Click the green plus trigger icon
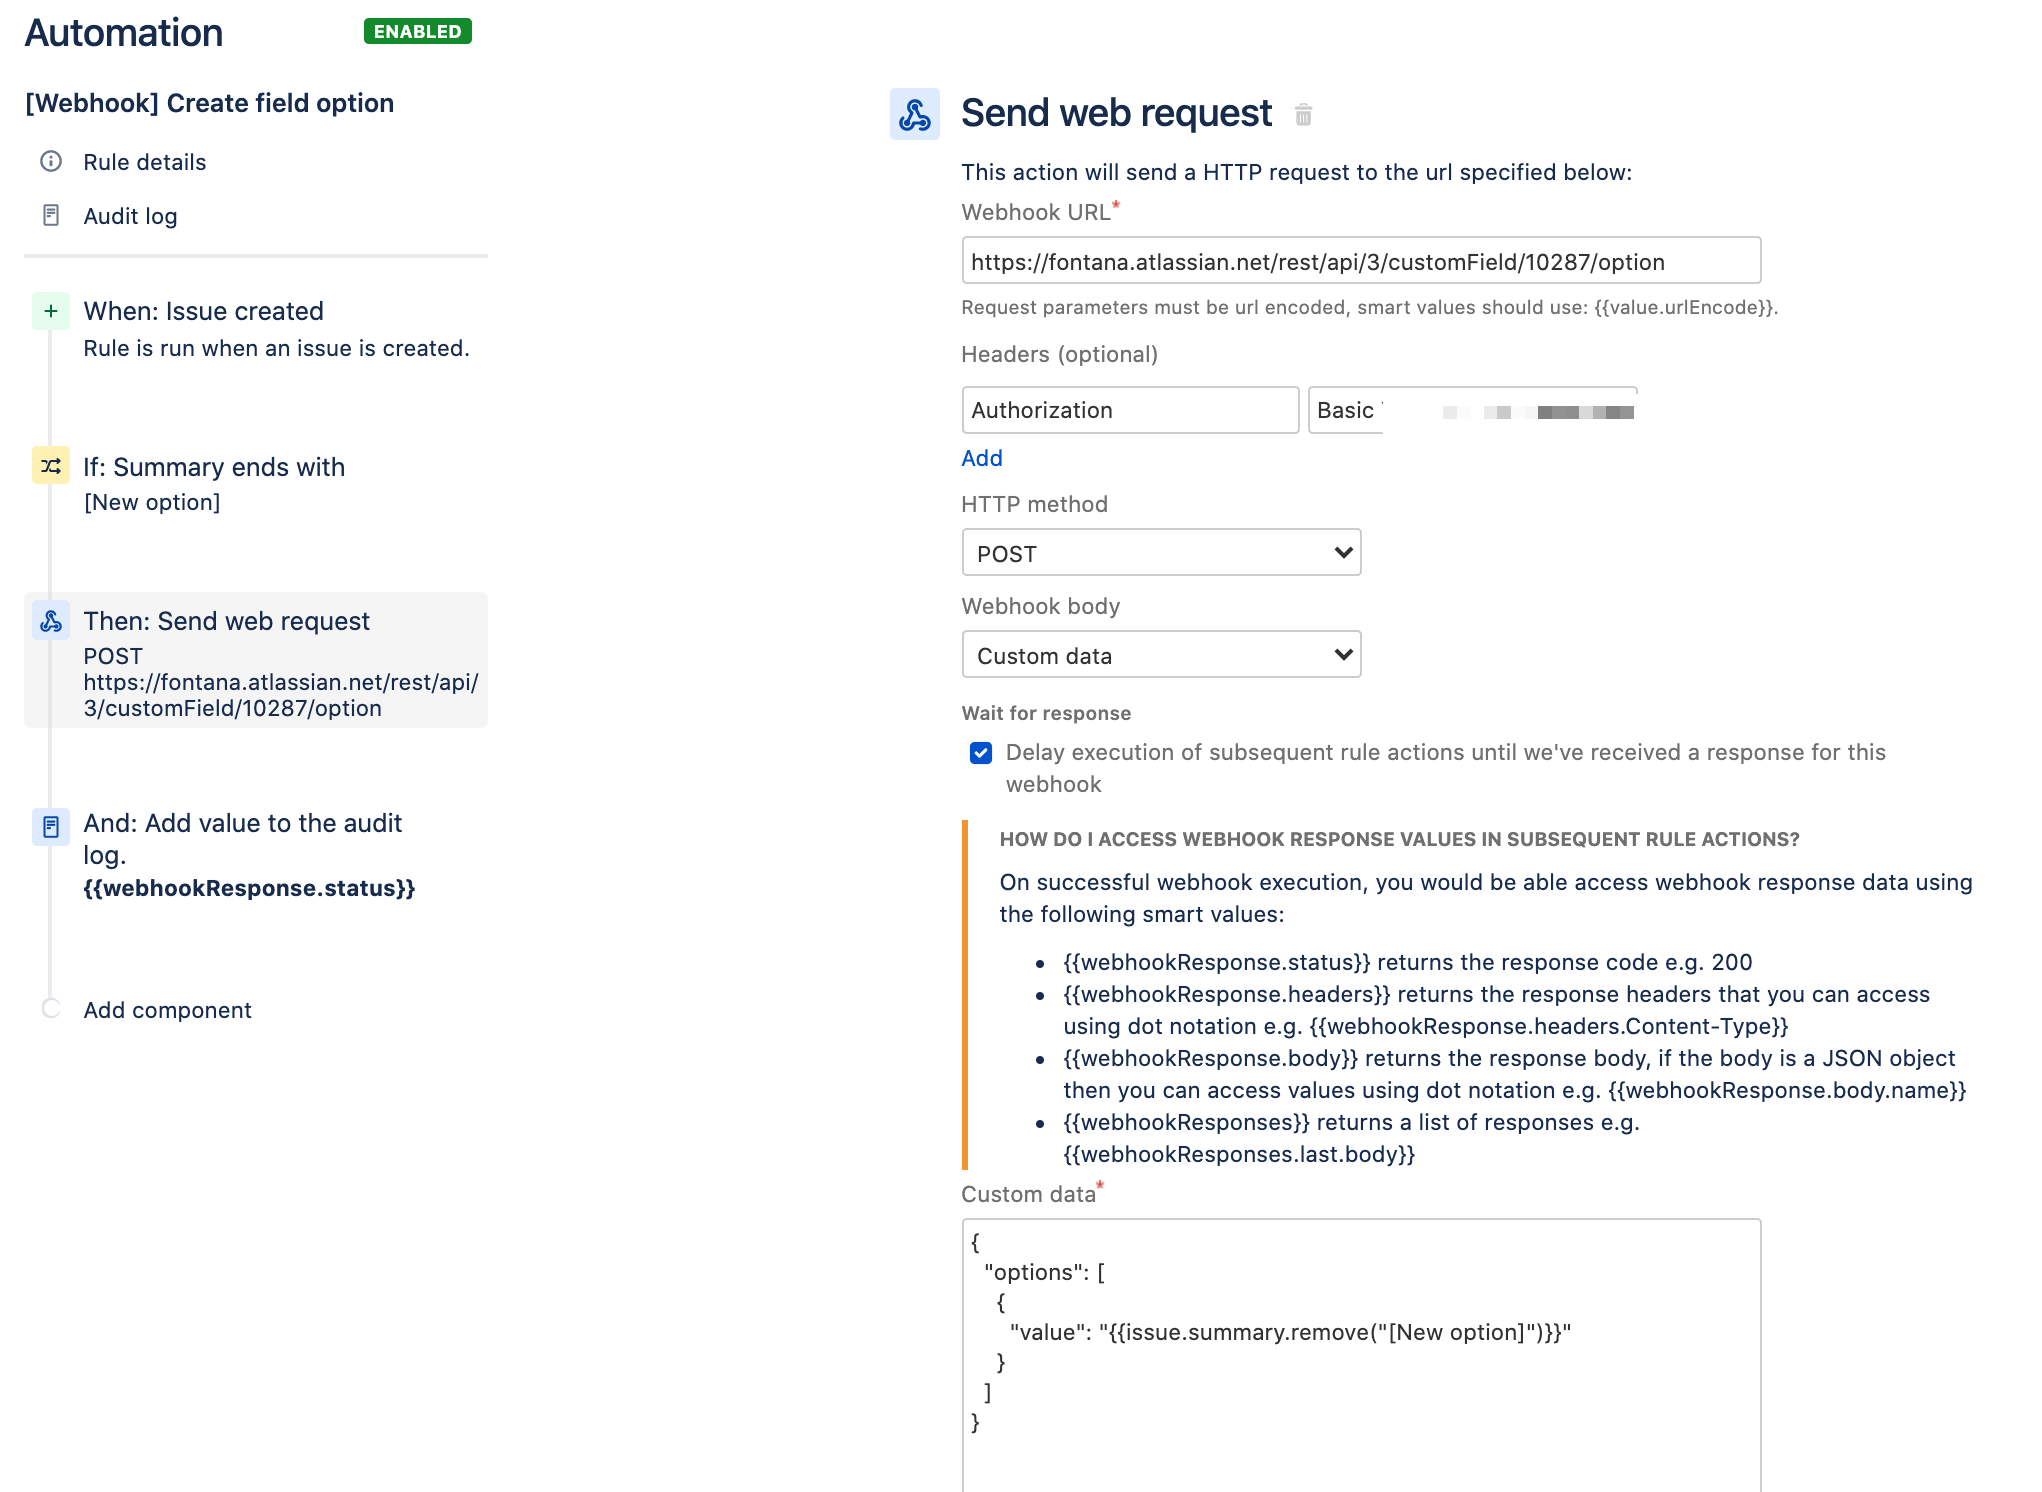Image resolution: width=2042 pixels, height=1492 pixels. 51,311
